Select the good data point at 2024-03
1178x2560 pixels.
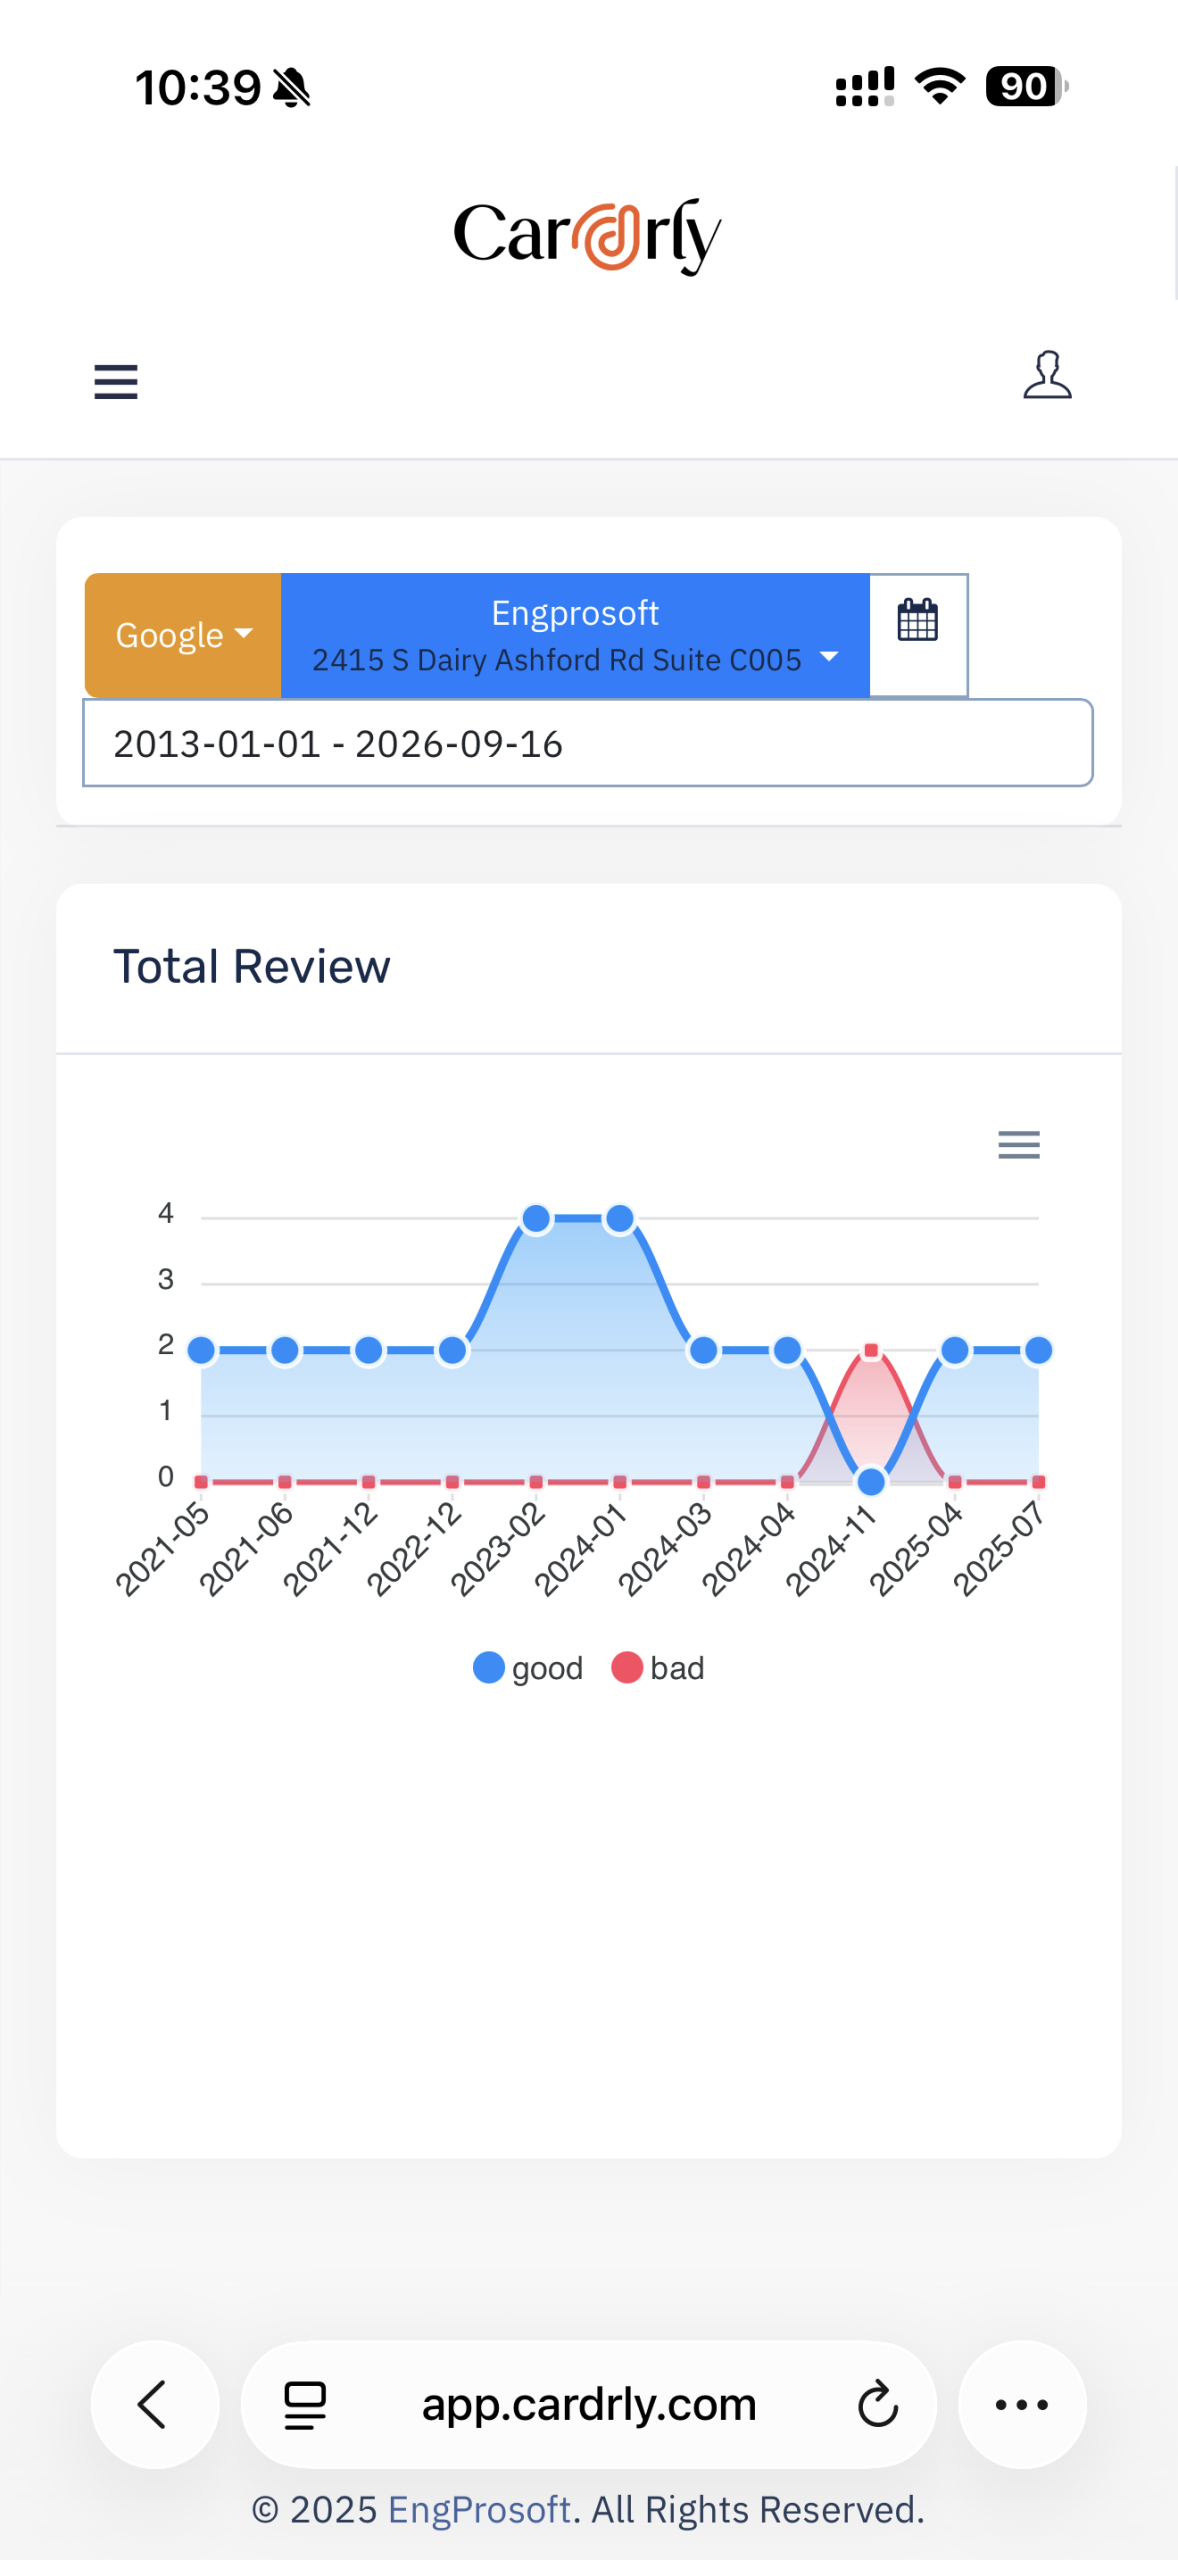pyautogui.click(x=704, y=1351)
